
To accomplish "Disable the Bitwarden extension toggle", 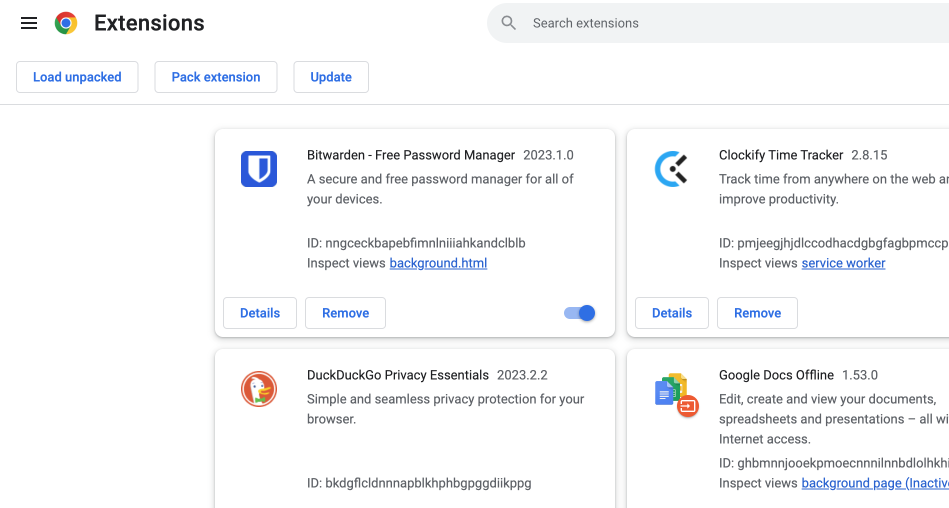I will point(580,313).
